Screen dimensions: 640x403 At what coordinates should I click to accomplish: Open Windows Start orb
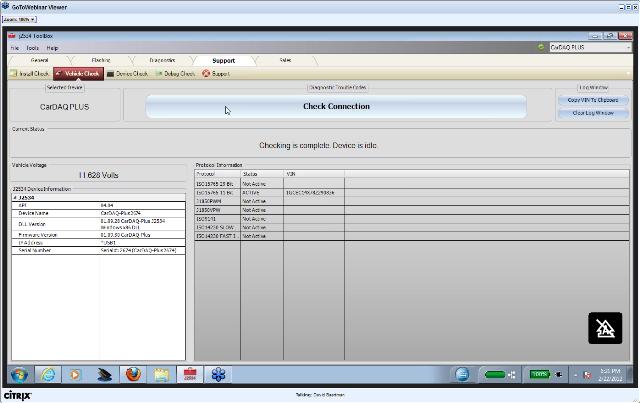coord(19,374)
